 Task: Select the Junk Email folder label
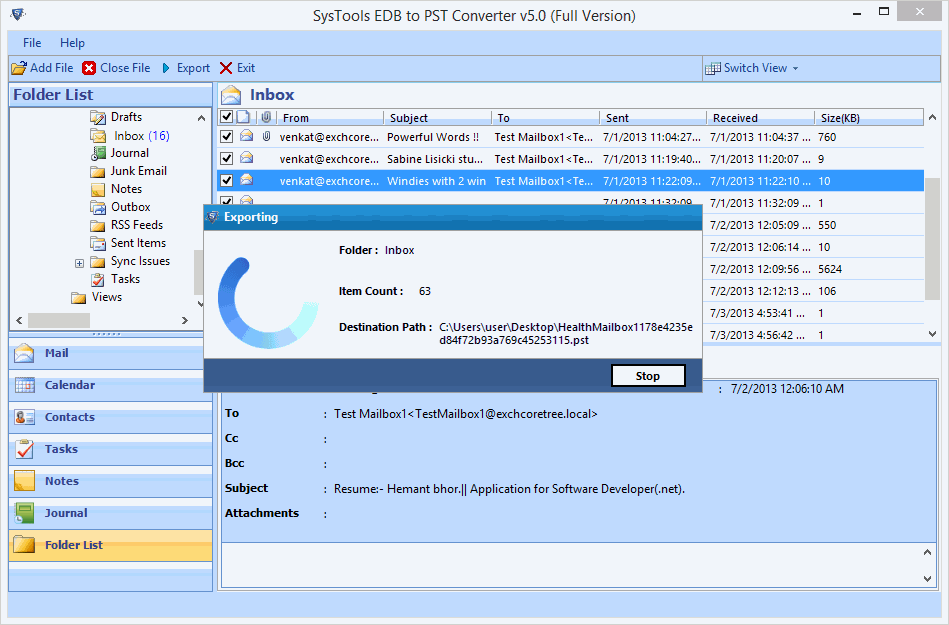[139, 171]
